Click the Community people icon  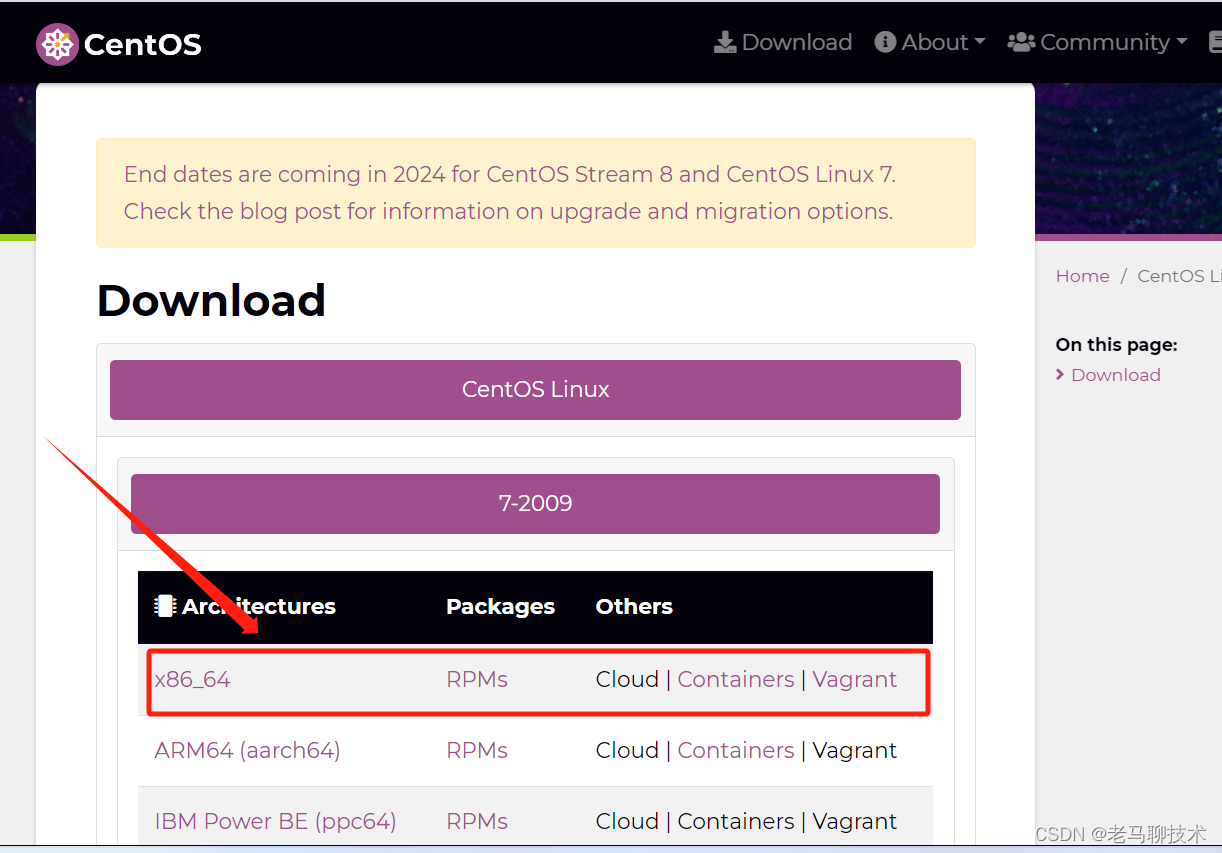[1021, 42]
